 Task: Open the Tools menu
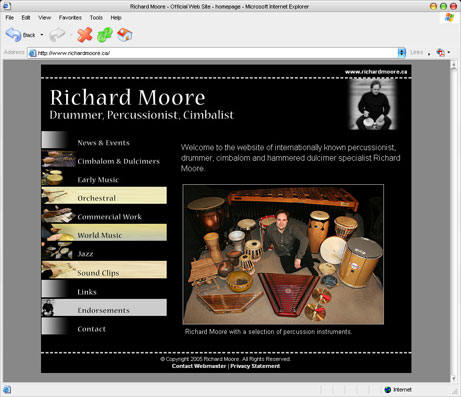(96, 18)
